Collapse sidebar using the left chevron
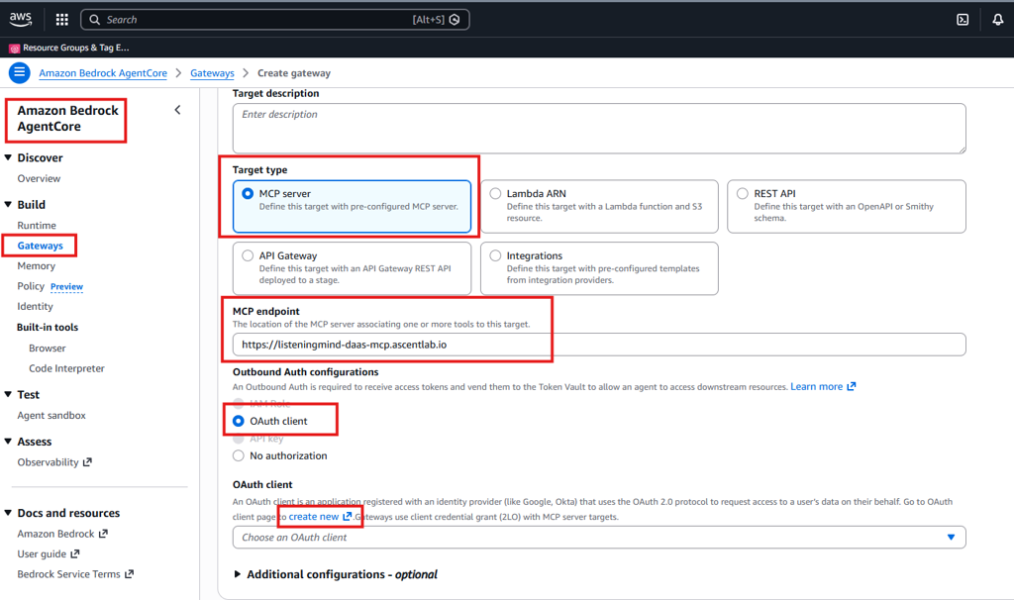Image resolution: width=1014 pixels, height=600 pixels. coord(178,110)
